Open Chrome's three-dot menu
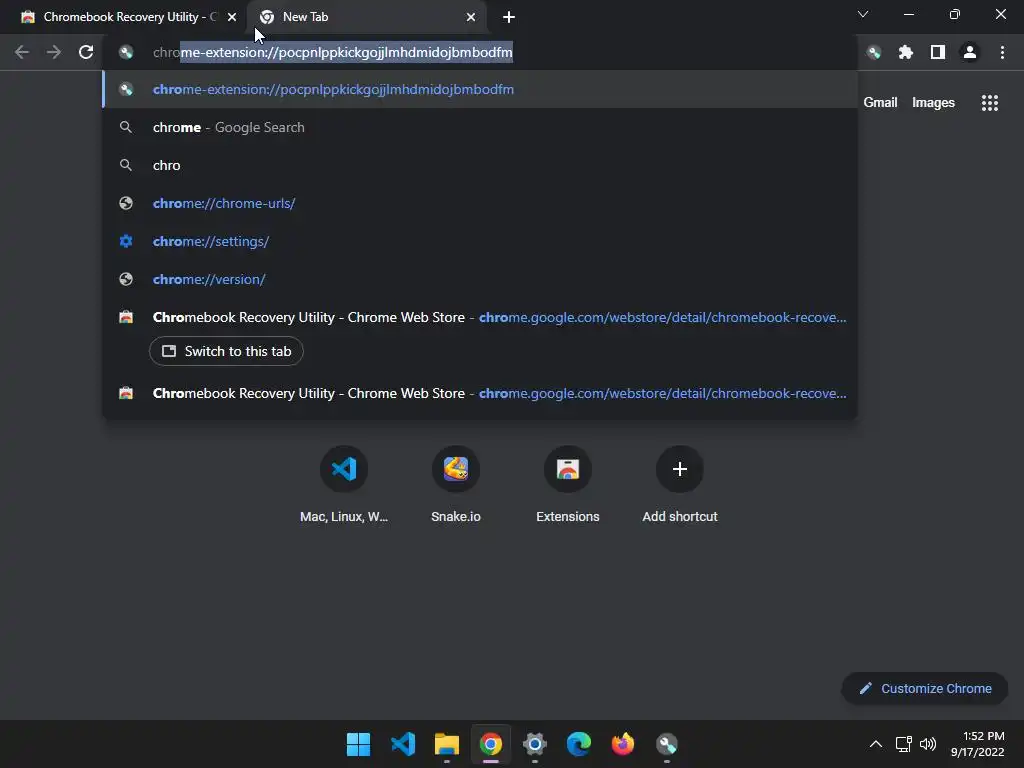1024x768 pixels. click(1002, 52)
